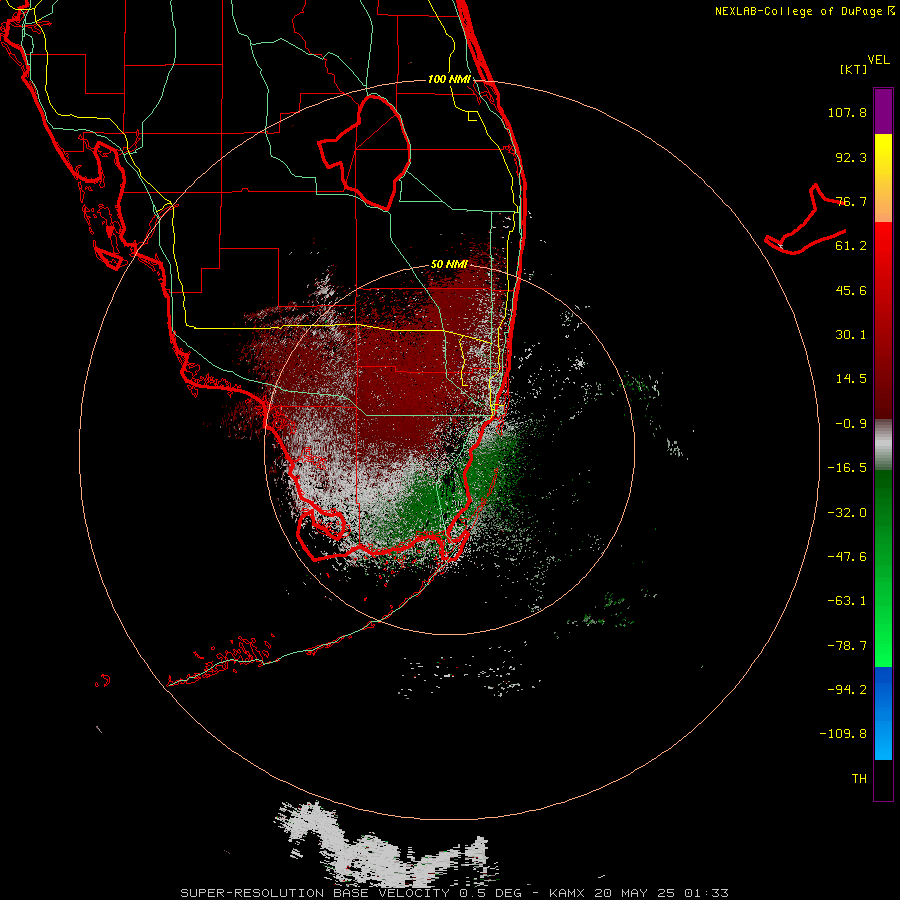Click the [KT] units label

[x=854, y=69]
